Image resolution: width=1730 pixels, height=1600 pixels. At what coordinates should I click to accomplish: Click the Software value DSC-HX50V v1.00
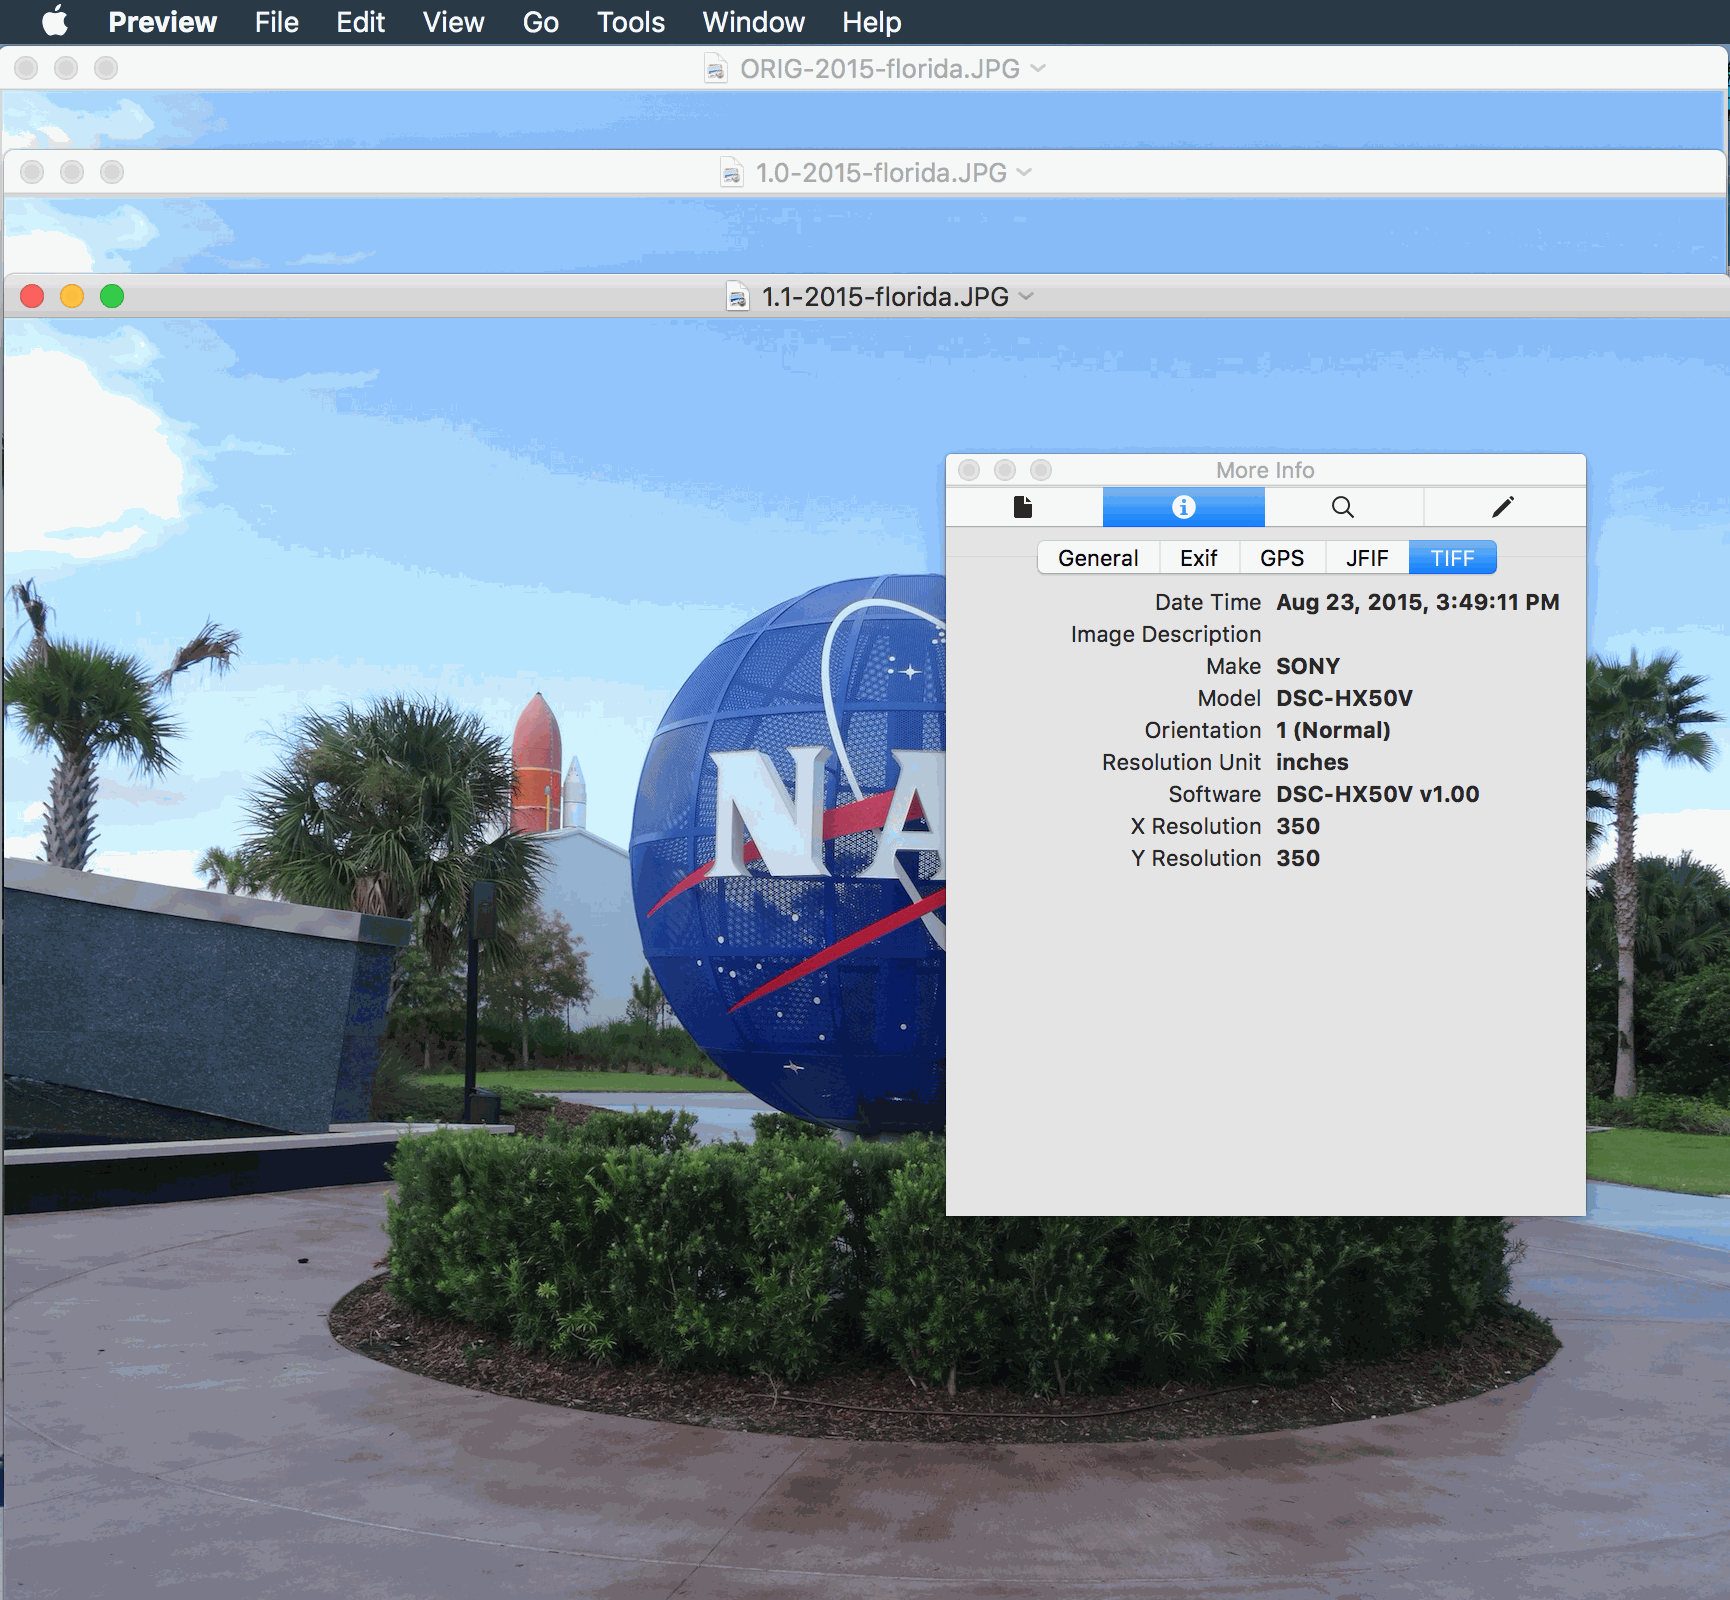pyautogui.click(x=1377, y=794)
